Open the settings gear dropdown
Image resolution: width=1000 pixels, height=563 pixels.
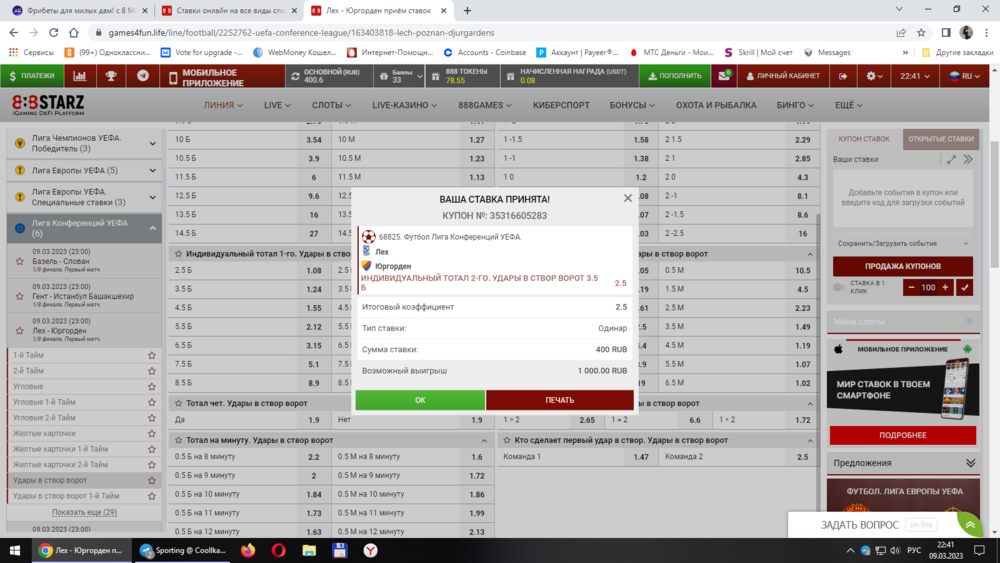pos(874,76)
